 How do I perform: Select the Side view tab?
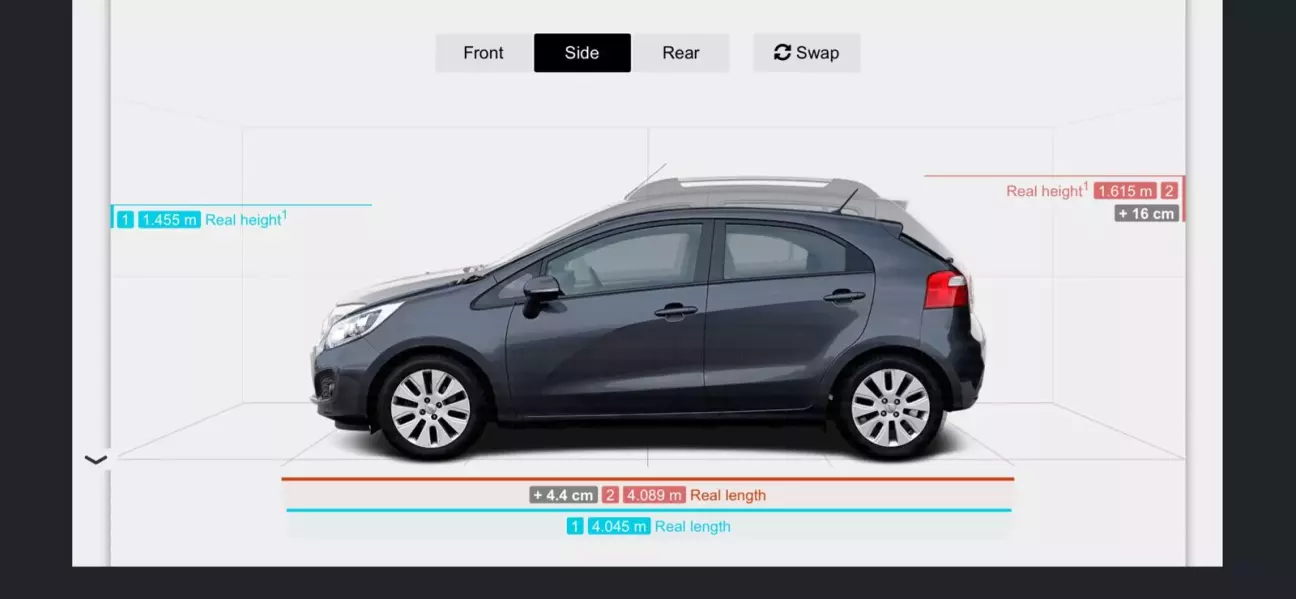point(582,53)
